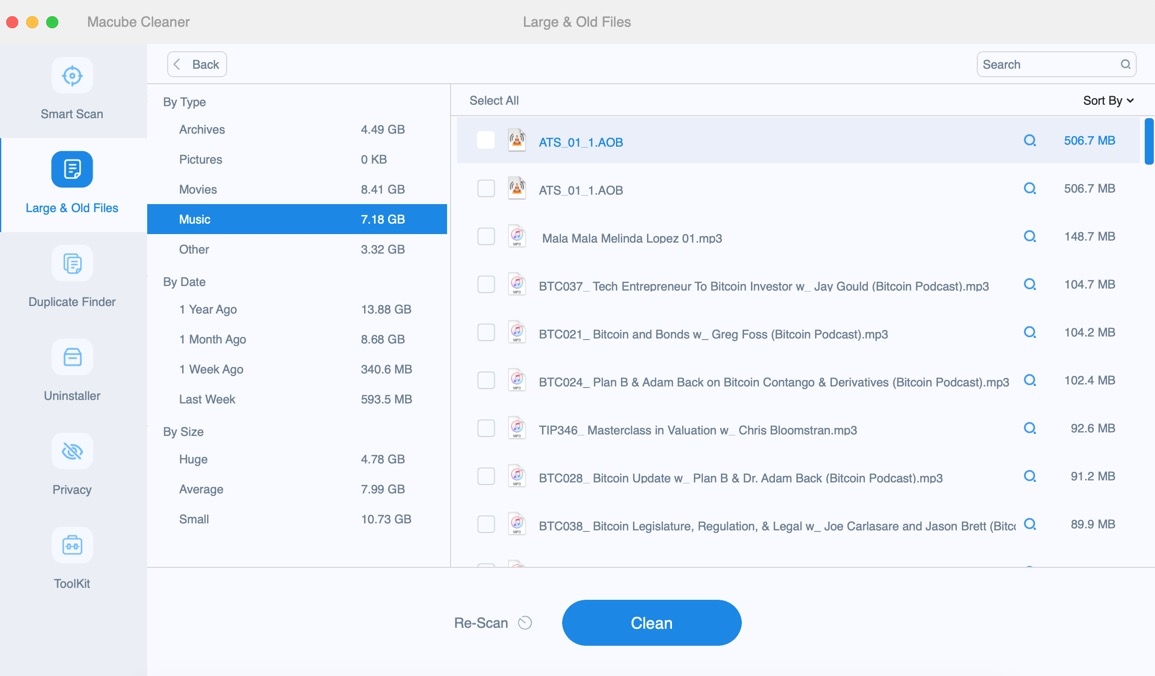Image resolution: width=1155 pixels, height=676 pixels.
Task: Select the Music type category
Action: pos(297,219)
